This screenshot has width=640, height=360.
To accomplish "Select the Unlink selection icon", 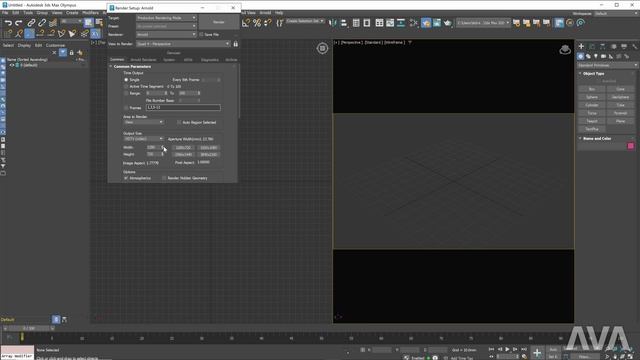I will tap(42, 23).
